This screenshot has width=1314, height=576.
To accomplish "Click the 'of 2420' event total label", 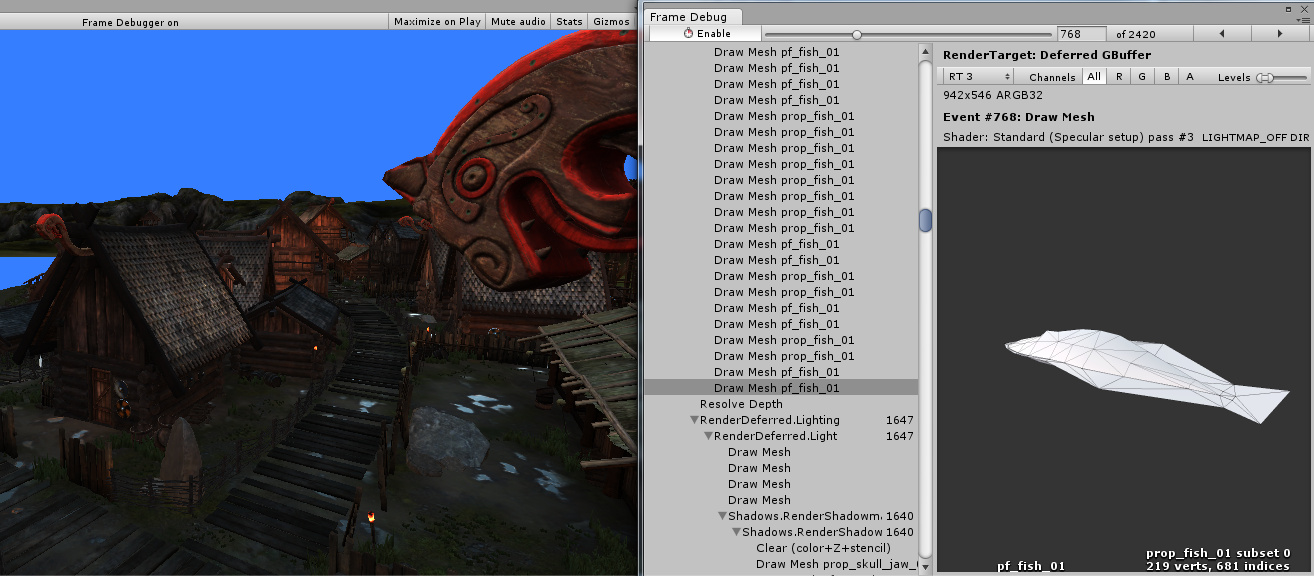I will click(1136, 34).
